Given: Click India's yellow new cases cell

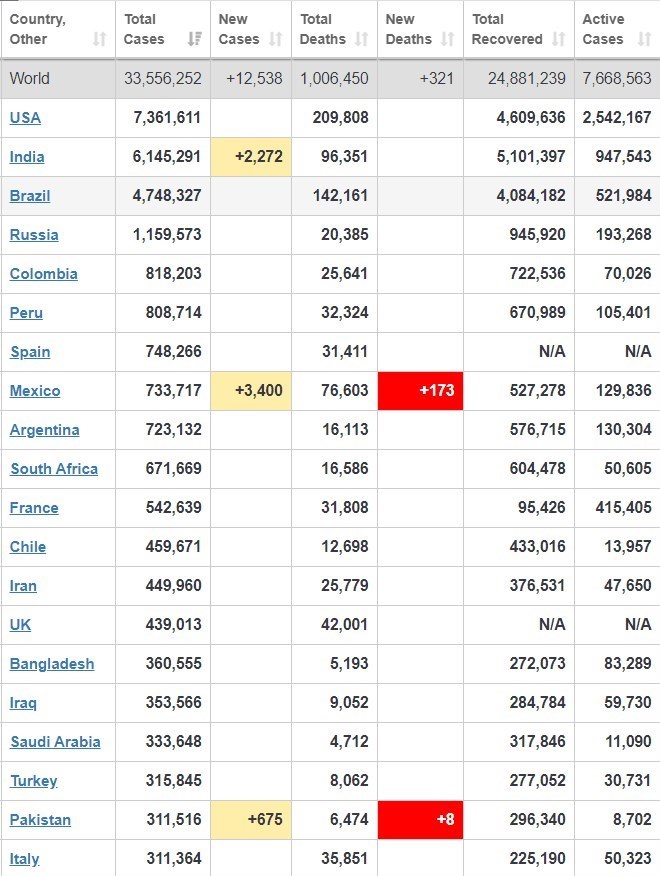Looking at the screenshot, I should pyautogui.click(x=251, y=157).
